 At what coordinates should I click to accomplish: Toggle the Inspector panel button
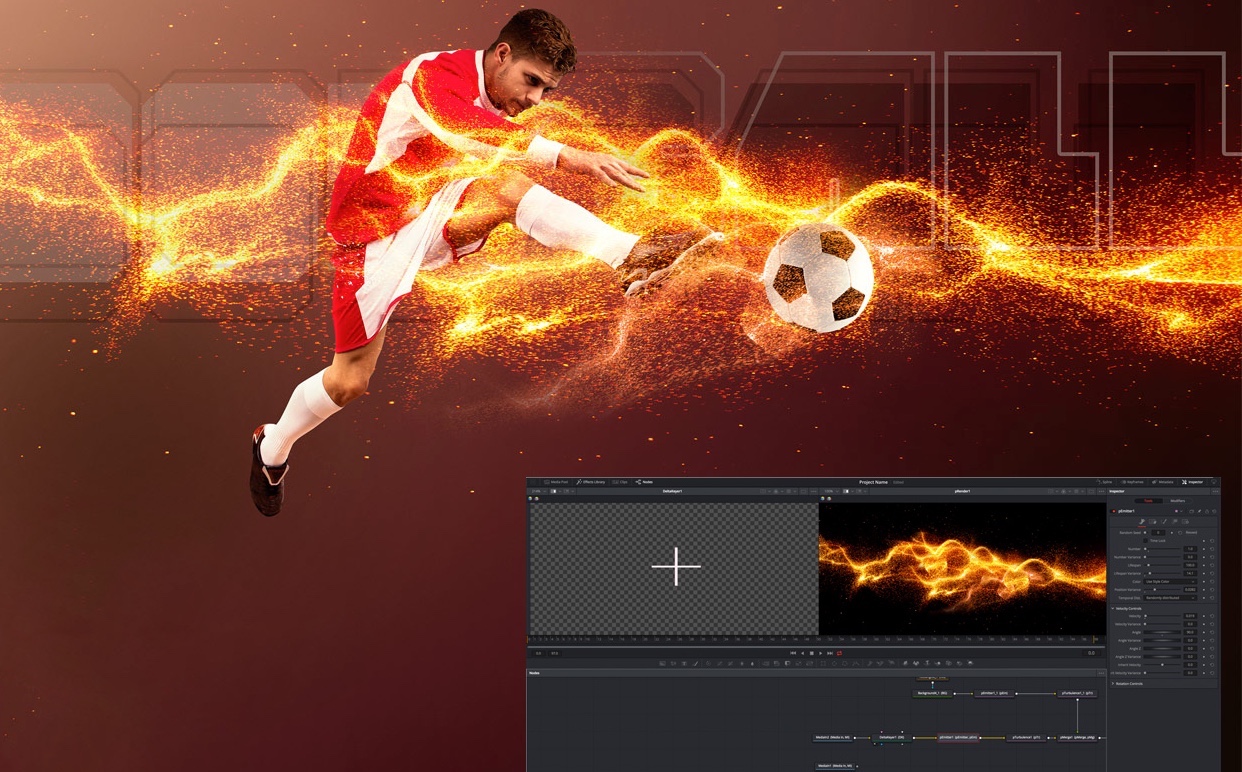click(x=1193, y=482)
